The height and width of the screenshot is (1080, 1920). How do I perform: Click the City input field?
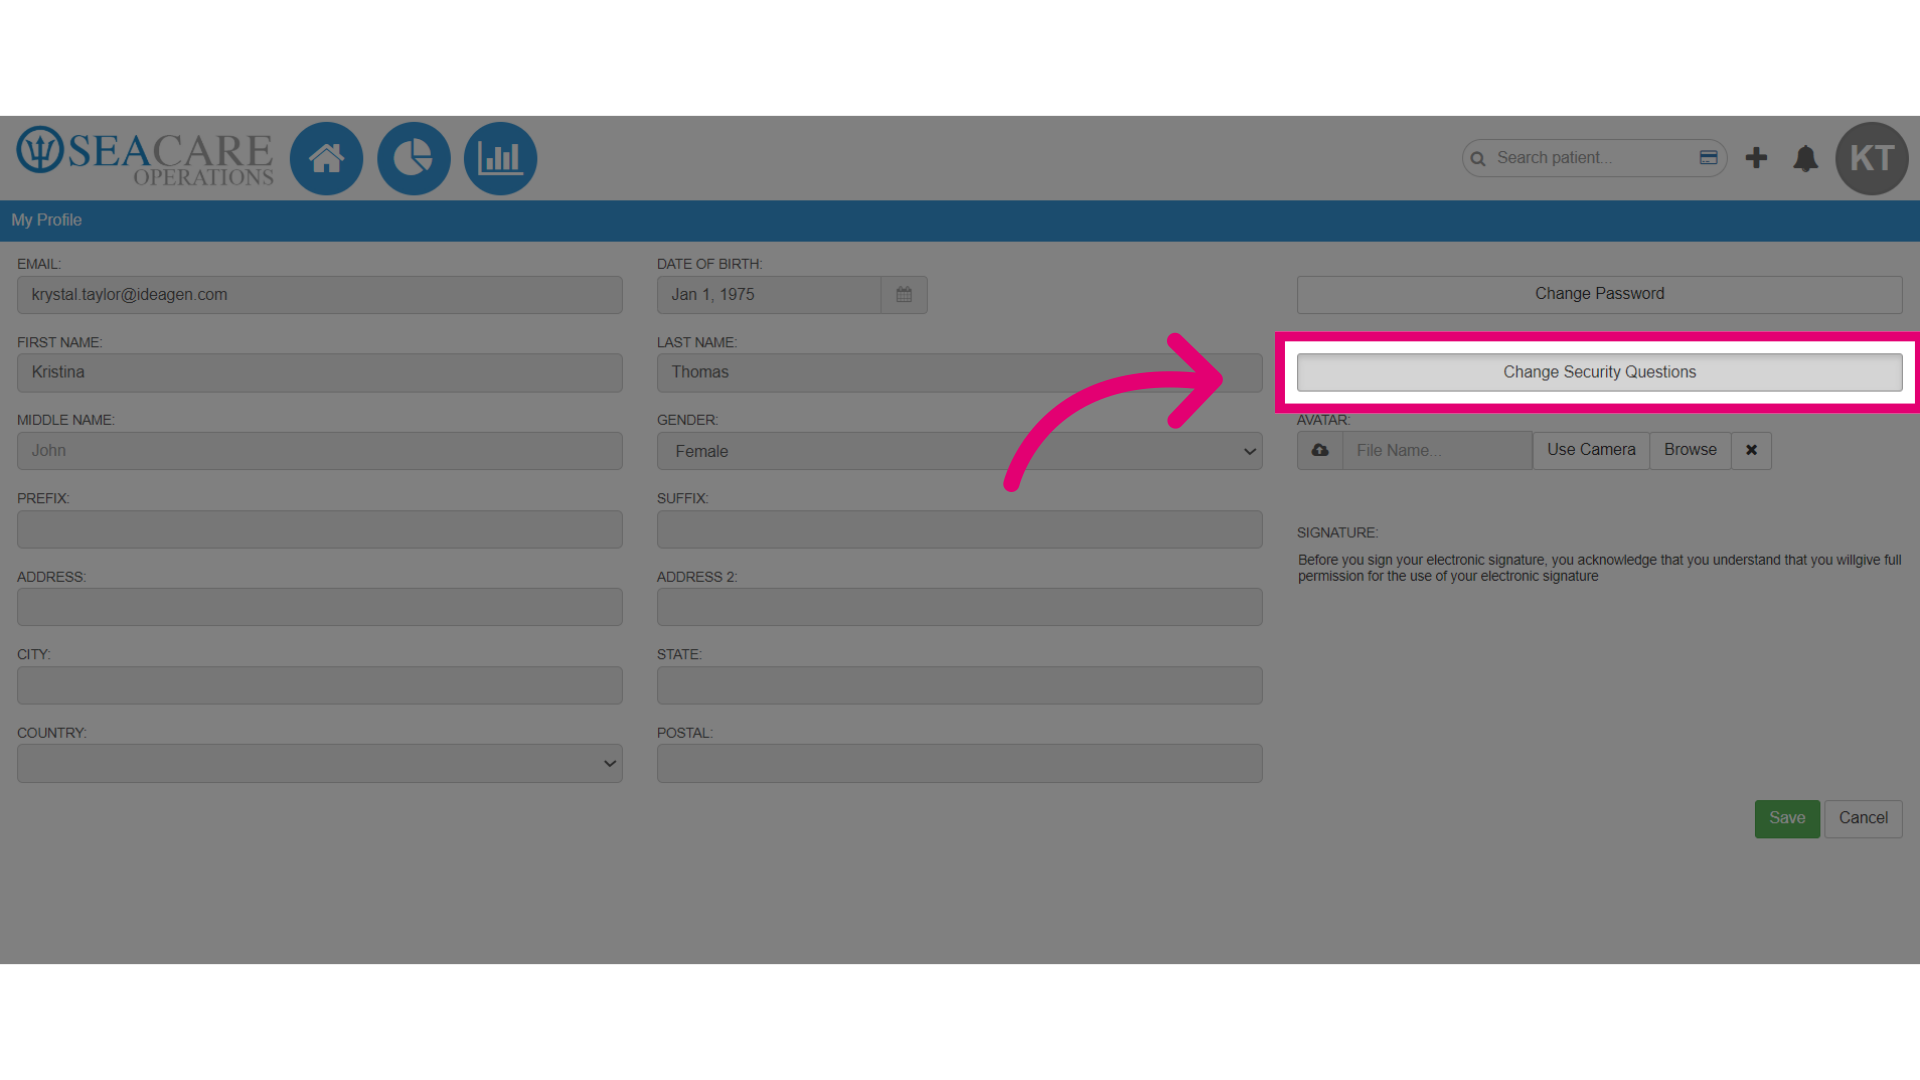pyautogui.click(x=320, y=686)
